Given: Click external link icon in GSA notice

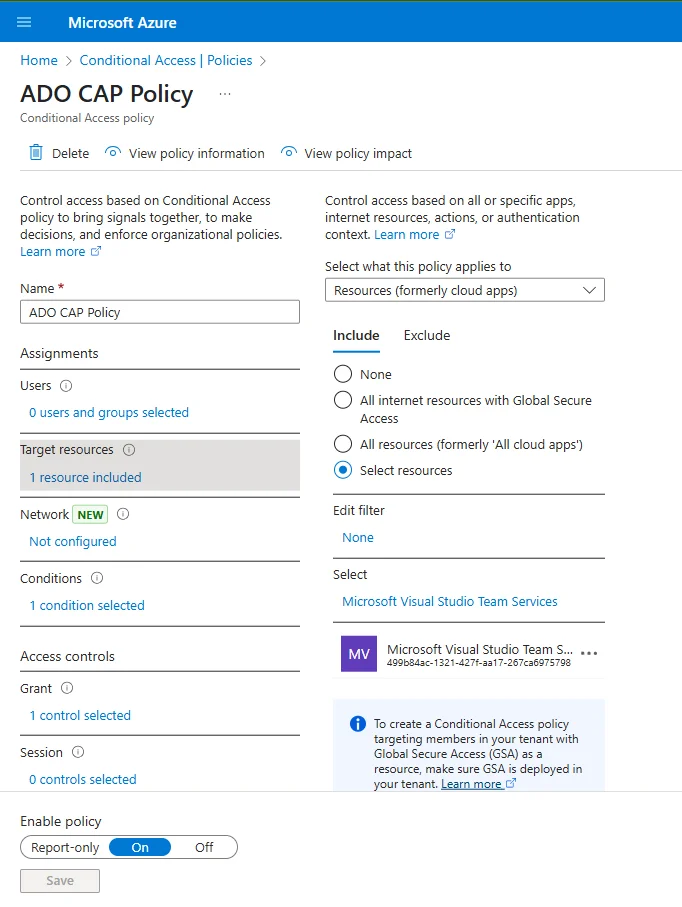Looking at the screenshot, I should pyautogui.click(x=510, y=783).
